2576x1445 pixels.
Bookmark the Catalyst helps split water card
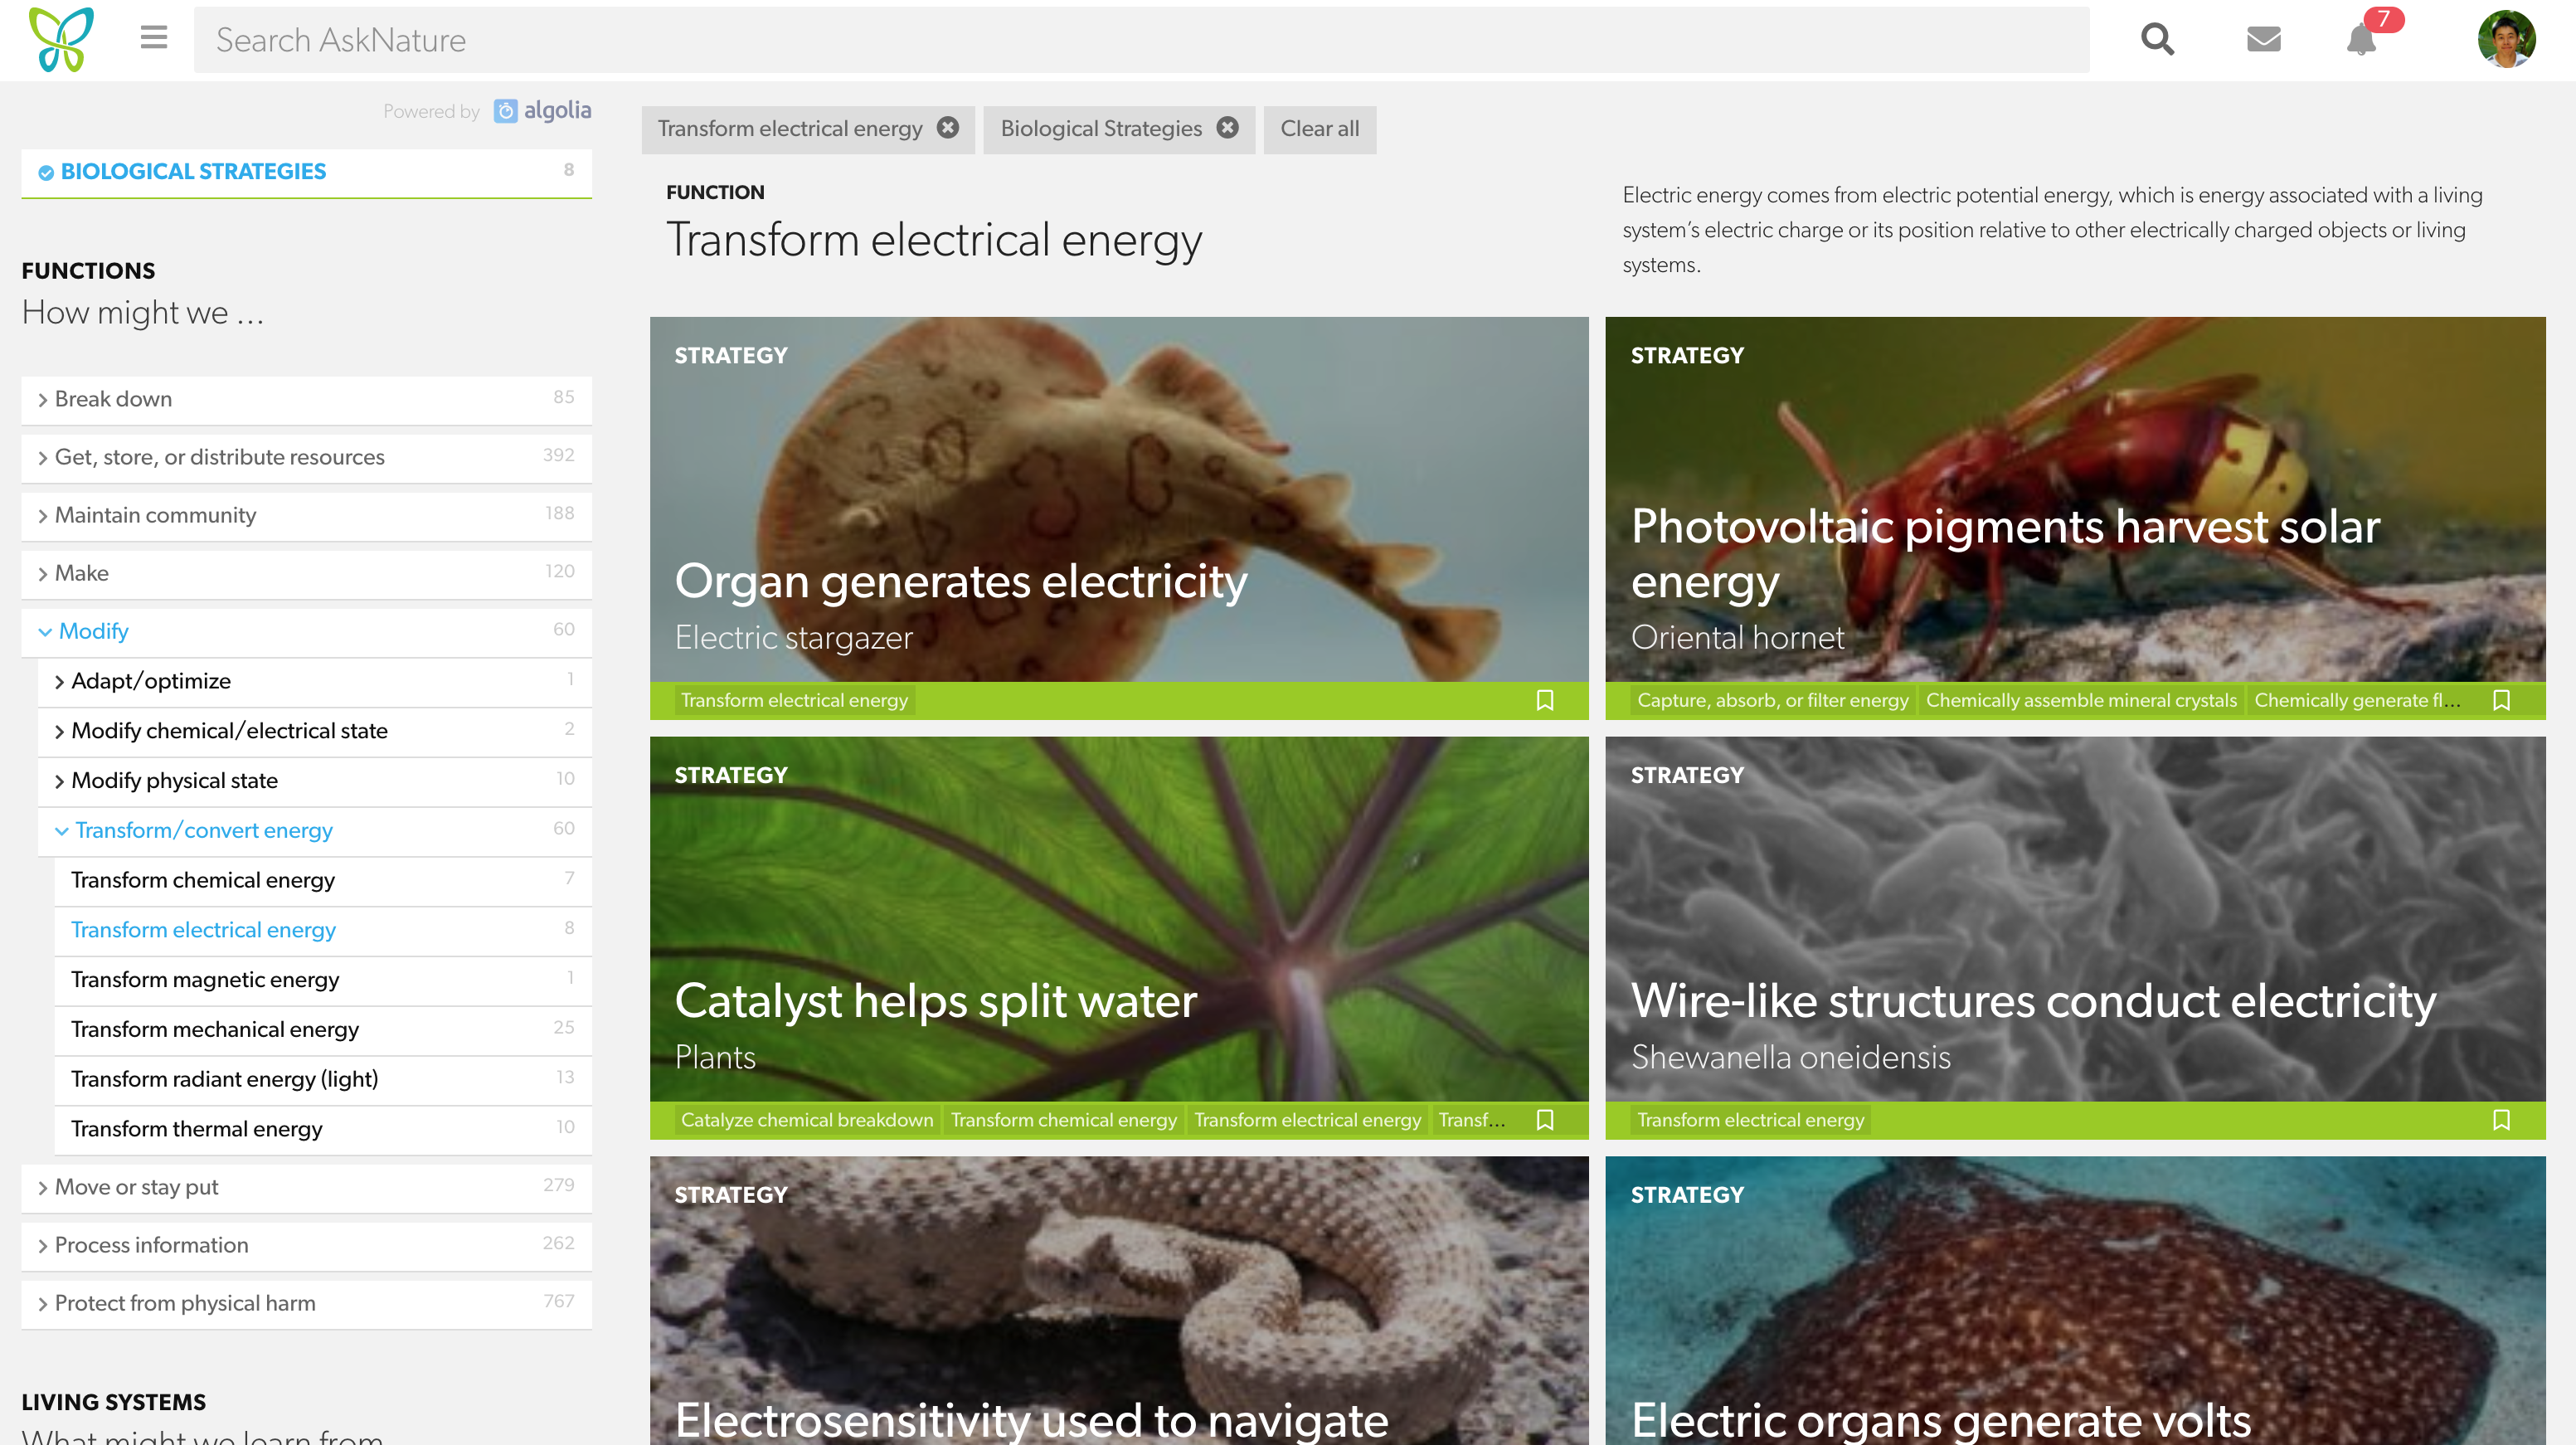coord(1545,1120)
